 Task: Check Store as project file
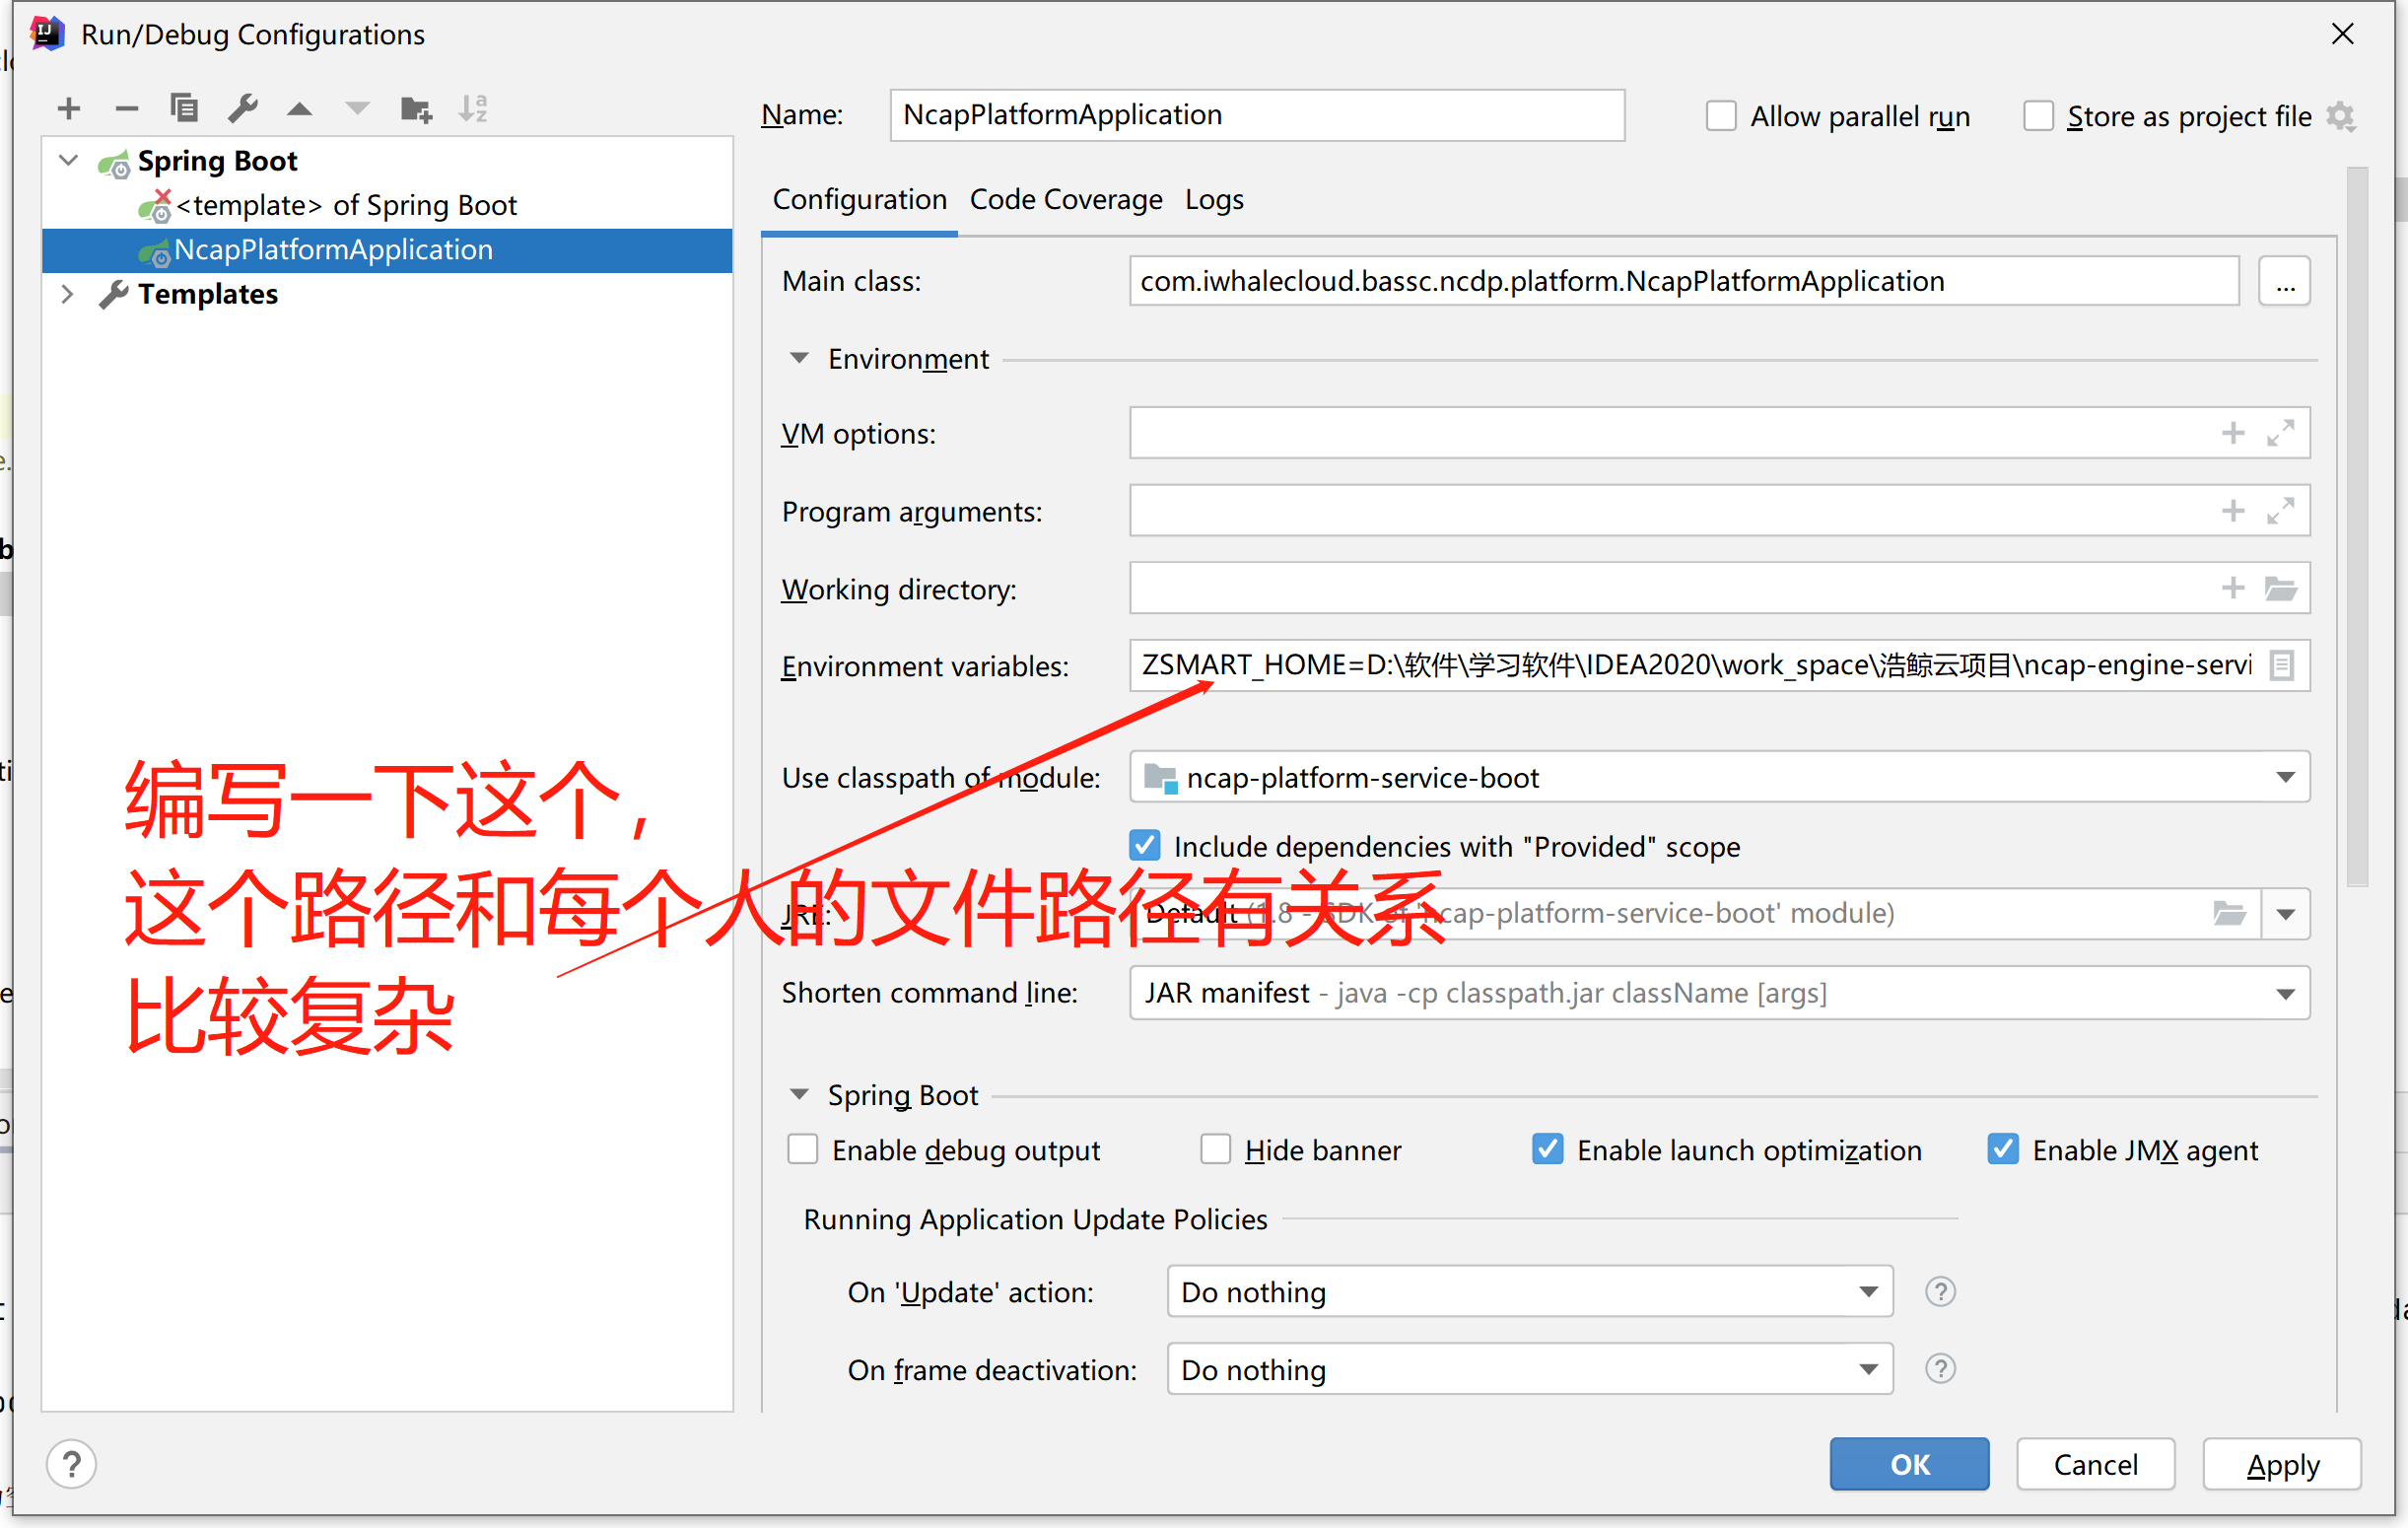coord(2037,116)
